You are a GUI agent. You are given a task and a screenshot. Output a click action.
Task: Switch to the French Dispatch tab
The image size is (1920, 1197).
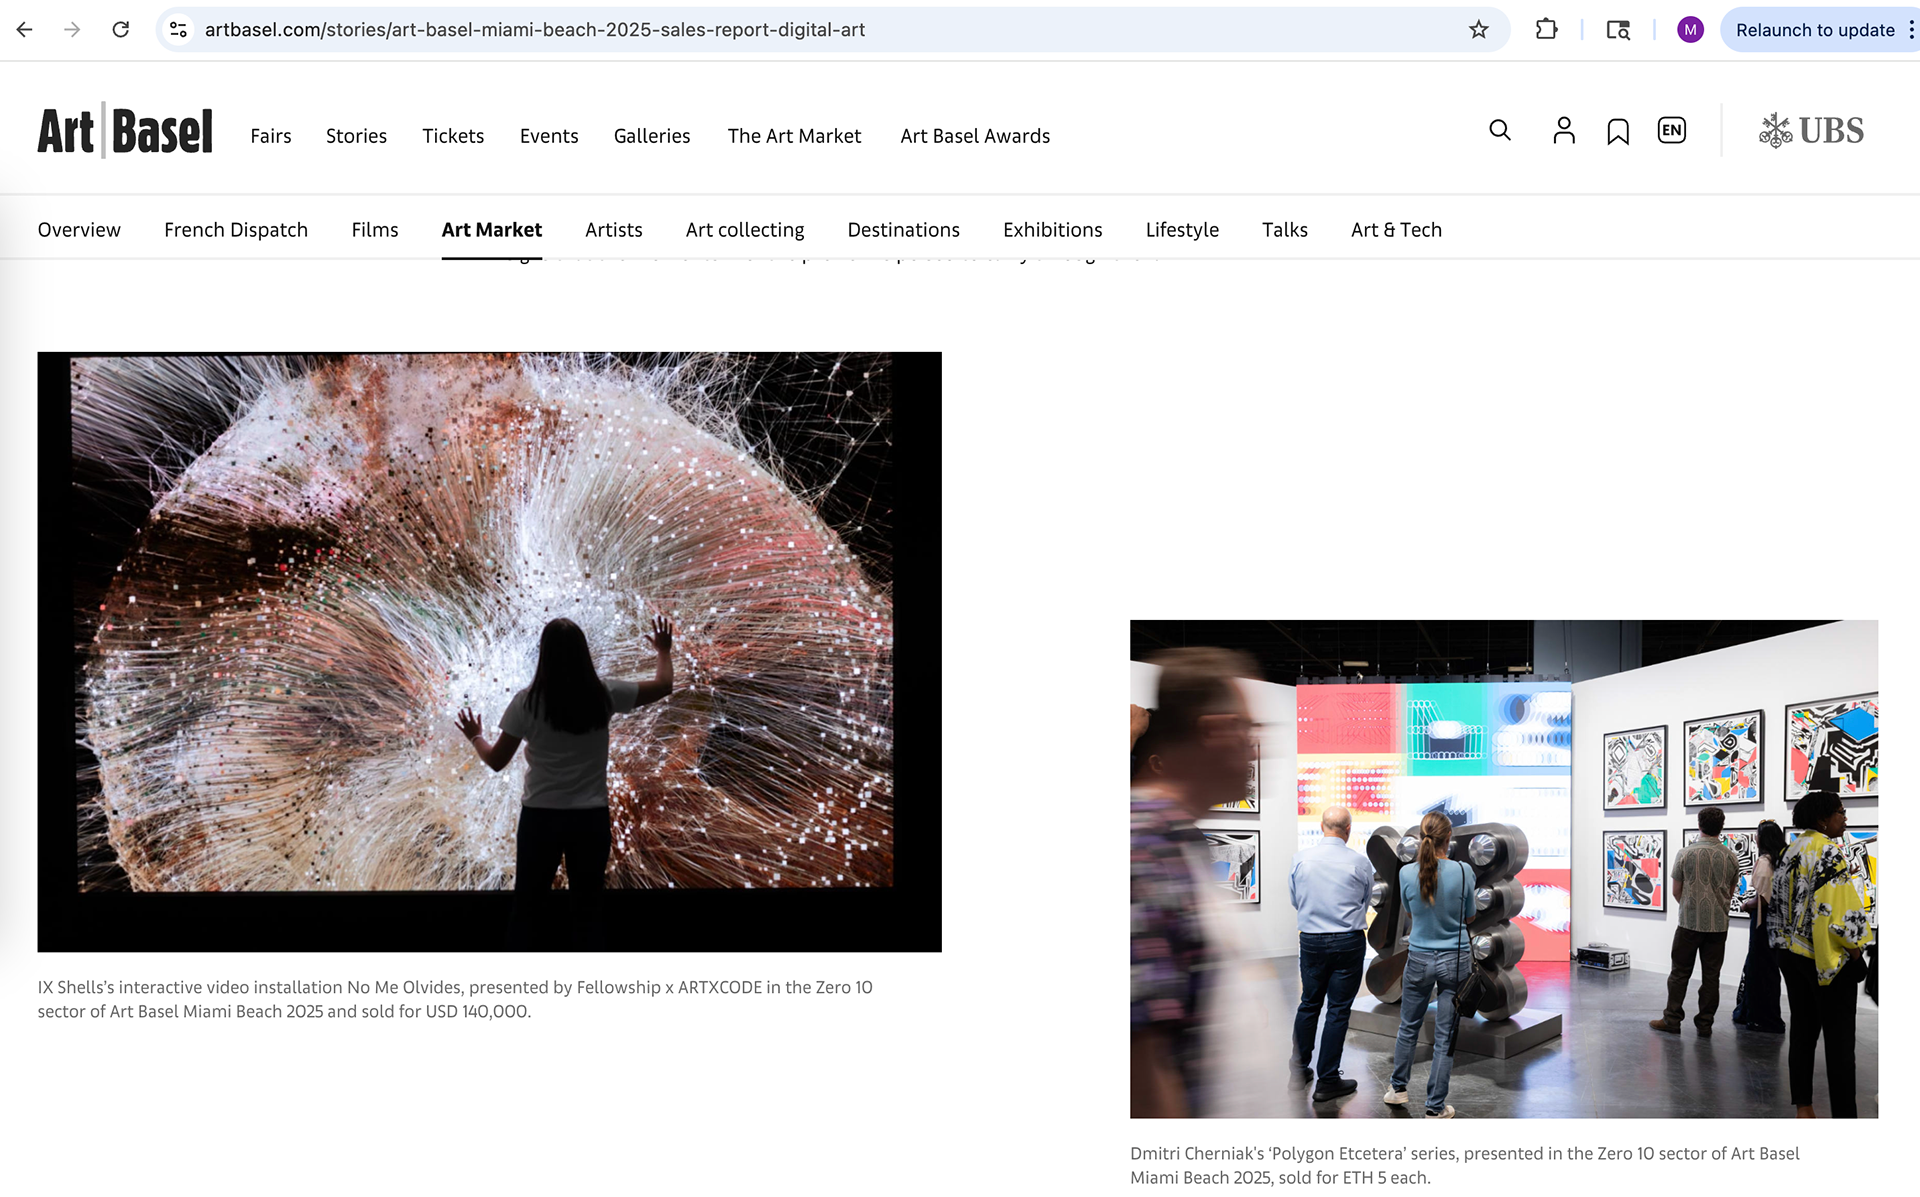coord(236,230)
